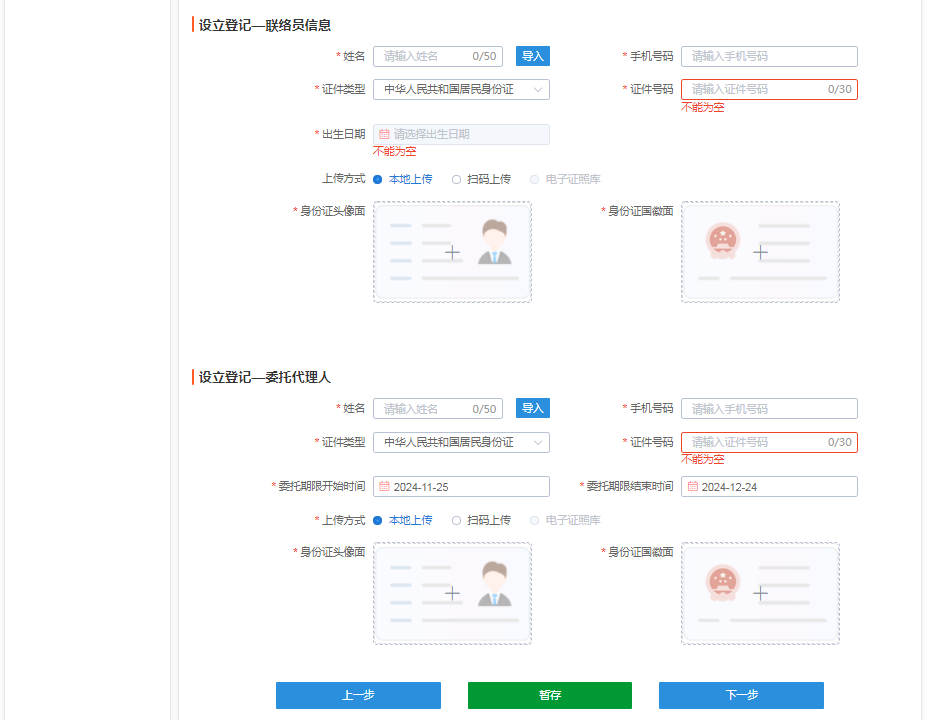Click 设立登记—联络员信息 section heading

point(265,25)
